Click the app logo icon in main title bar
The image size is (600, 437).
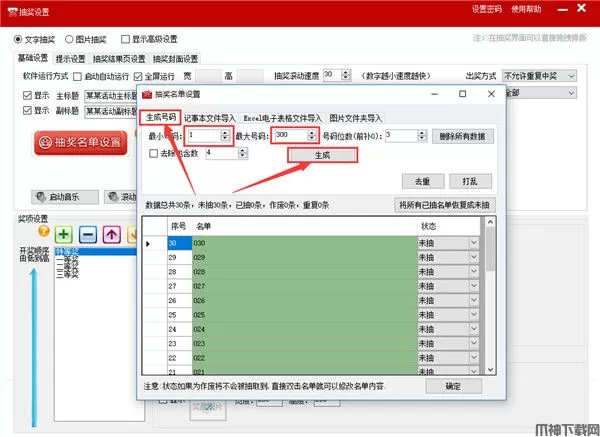(x=12, y=12)
